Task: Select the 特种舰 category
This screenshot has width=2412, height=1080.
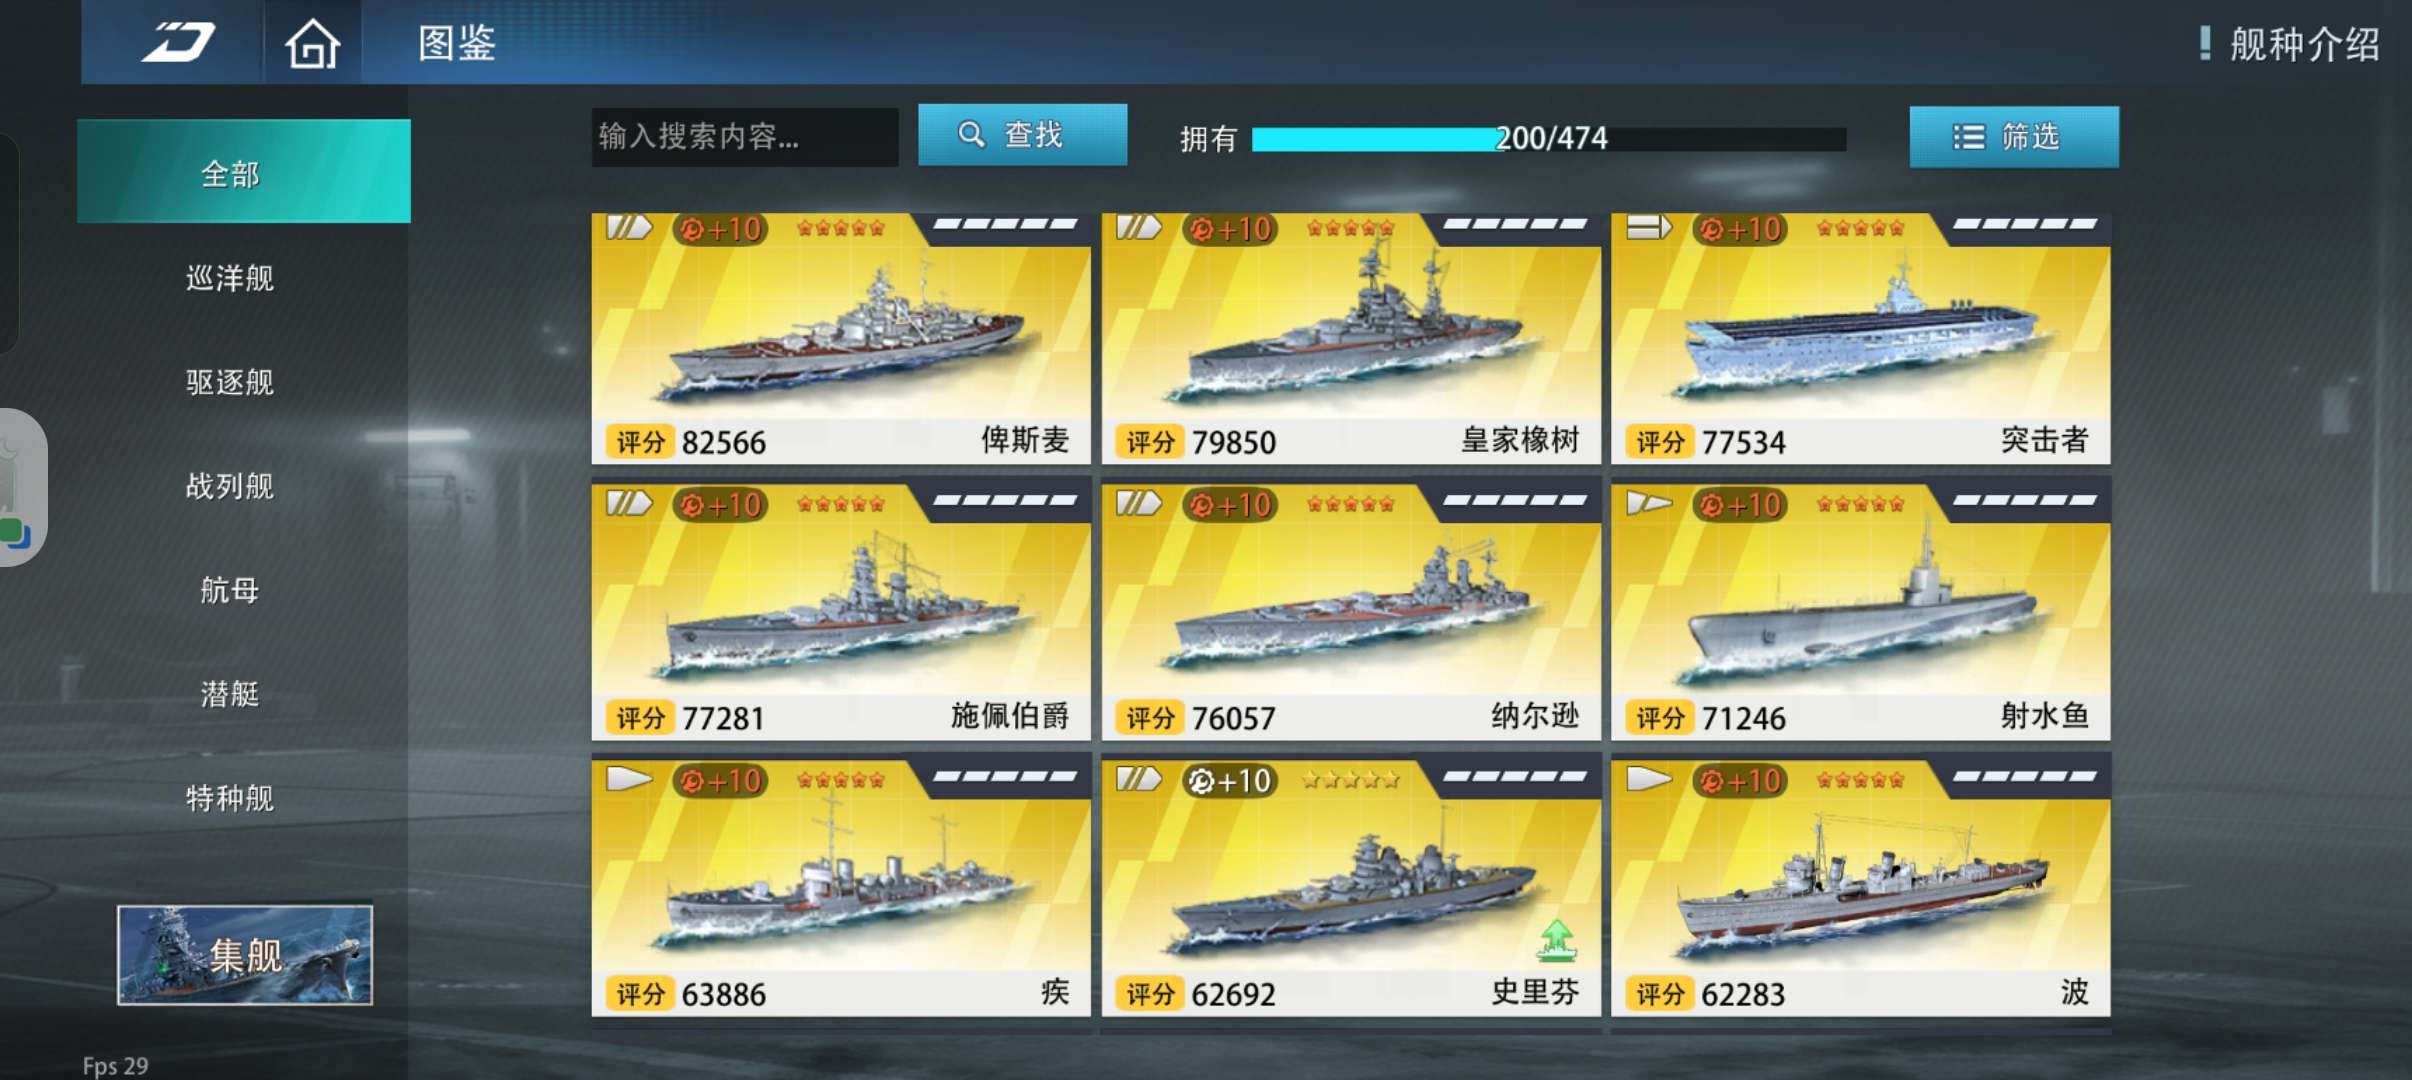Action: tap(230, 798)
